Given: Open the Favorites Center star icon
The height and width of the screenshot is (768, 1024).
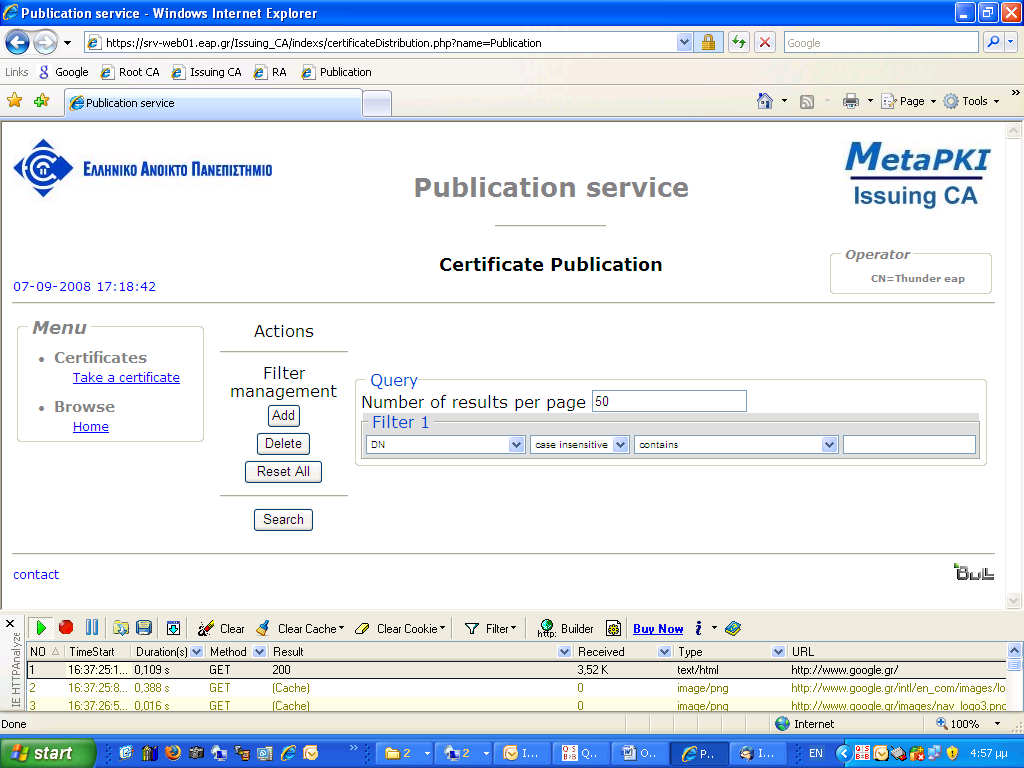Looking at the screenshot, I should 14,101.
